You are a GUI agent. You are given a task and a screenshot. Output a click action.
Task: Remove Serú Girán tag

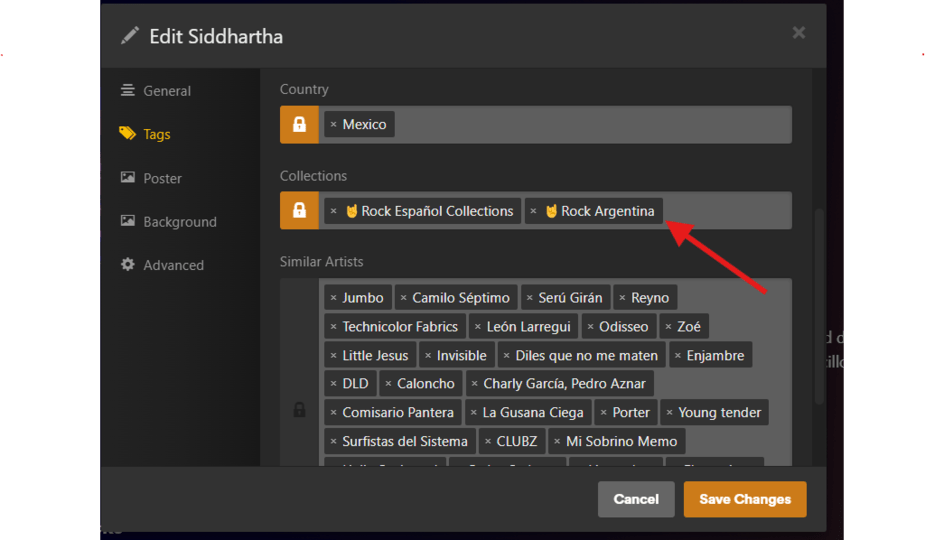pos(530,298)
